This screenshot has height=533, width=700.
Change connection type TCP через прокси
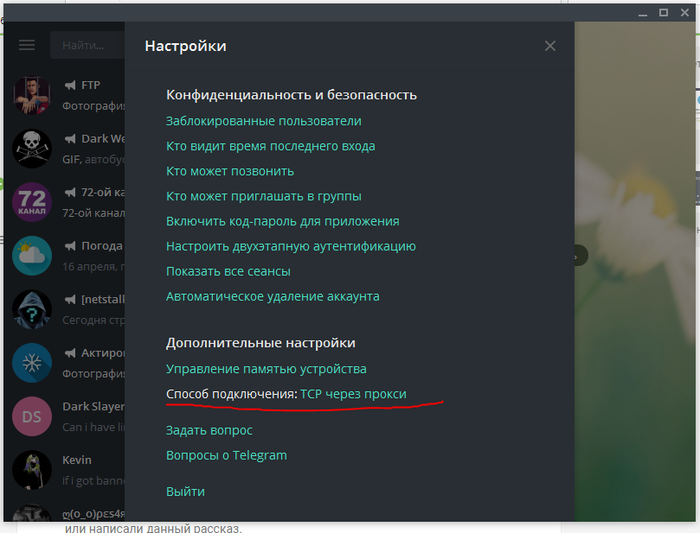353,394
